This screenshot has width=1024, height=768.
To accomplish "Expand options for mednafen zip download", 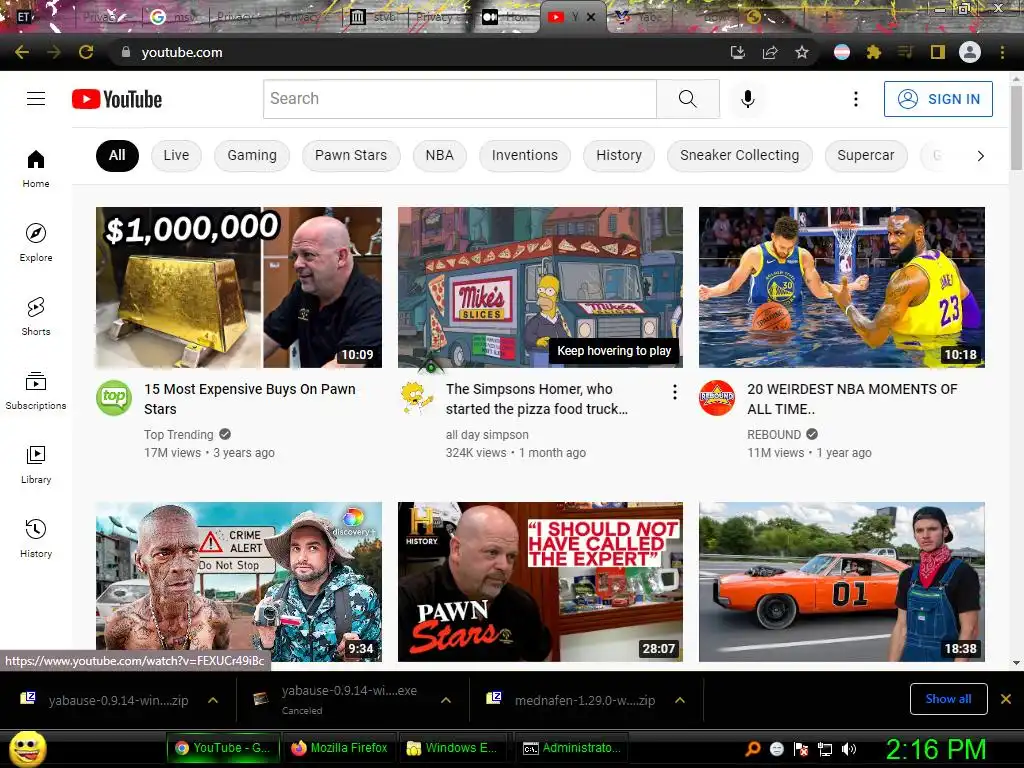I will pyautogui.click(x=680, y=700).
